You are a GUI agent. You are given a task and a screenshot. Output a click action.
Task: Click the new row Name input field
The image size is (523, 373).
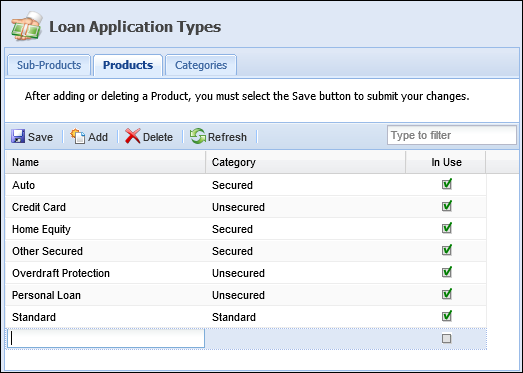click(106, 338)
